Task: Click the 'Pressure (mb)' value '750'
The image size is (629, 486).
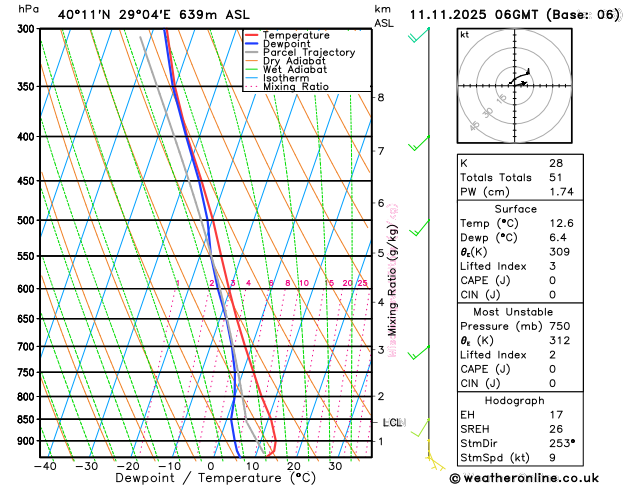Action: [560, 326]
